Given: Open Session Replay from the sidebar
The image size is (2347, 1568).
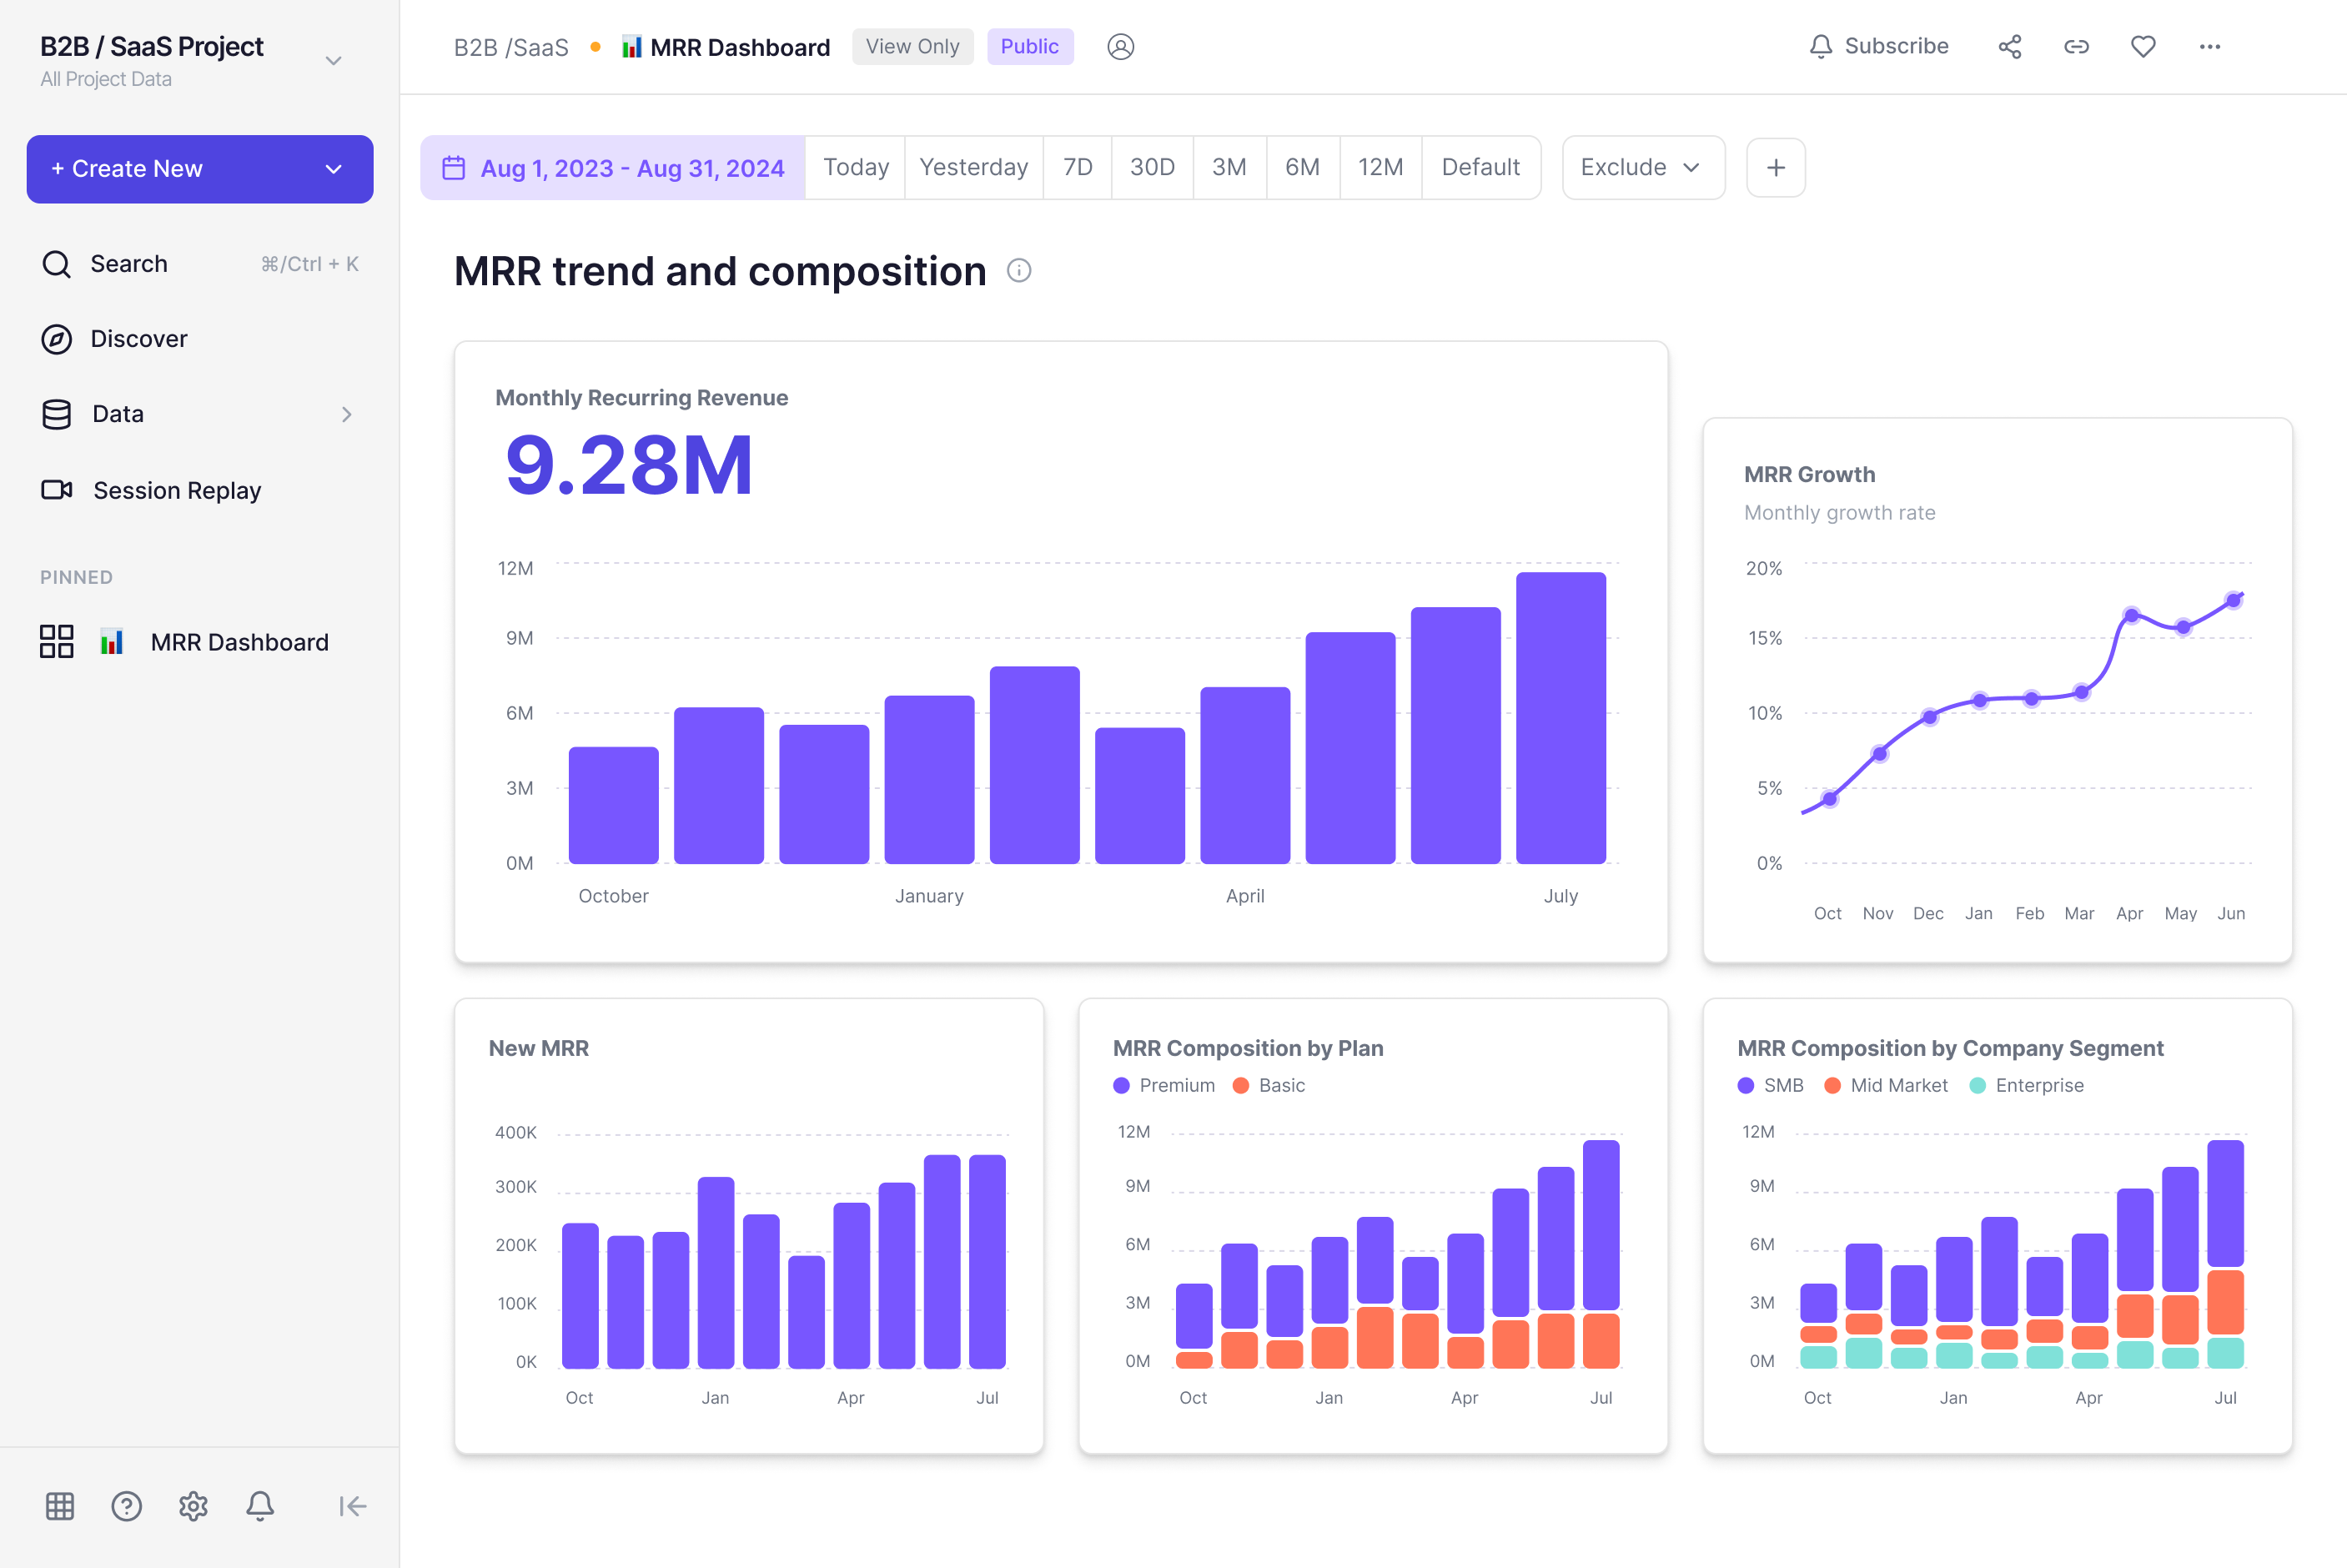Looking at the screenshot, I should point(176,490).
